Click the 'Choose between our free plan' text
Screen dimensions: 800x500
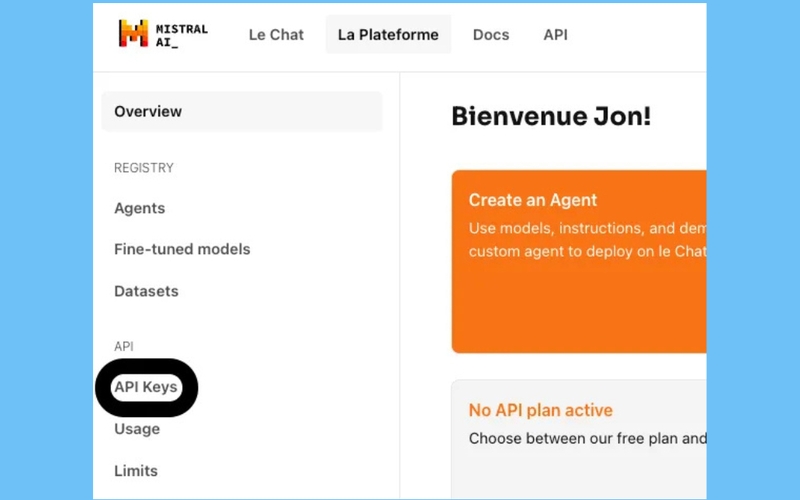[587, 438]
